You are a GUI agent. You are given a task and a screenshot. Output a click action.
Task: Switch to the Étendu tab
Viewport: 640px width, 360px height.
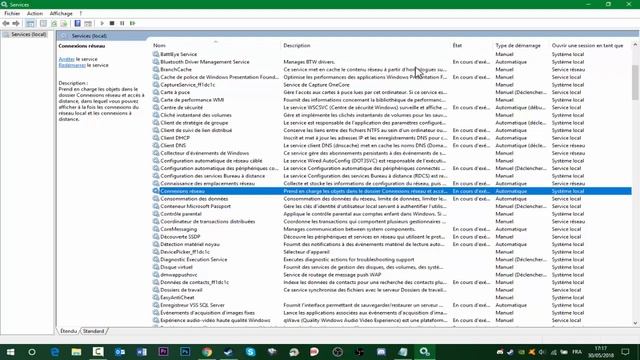(68, 331)
